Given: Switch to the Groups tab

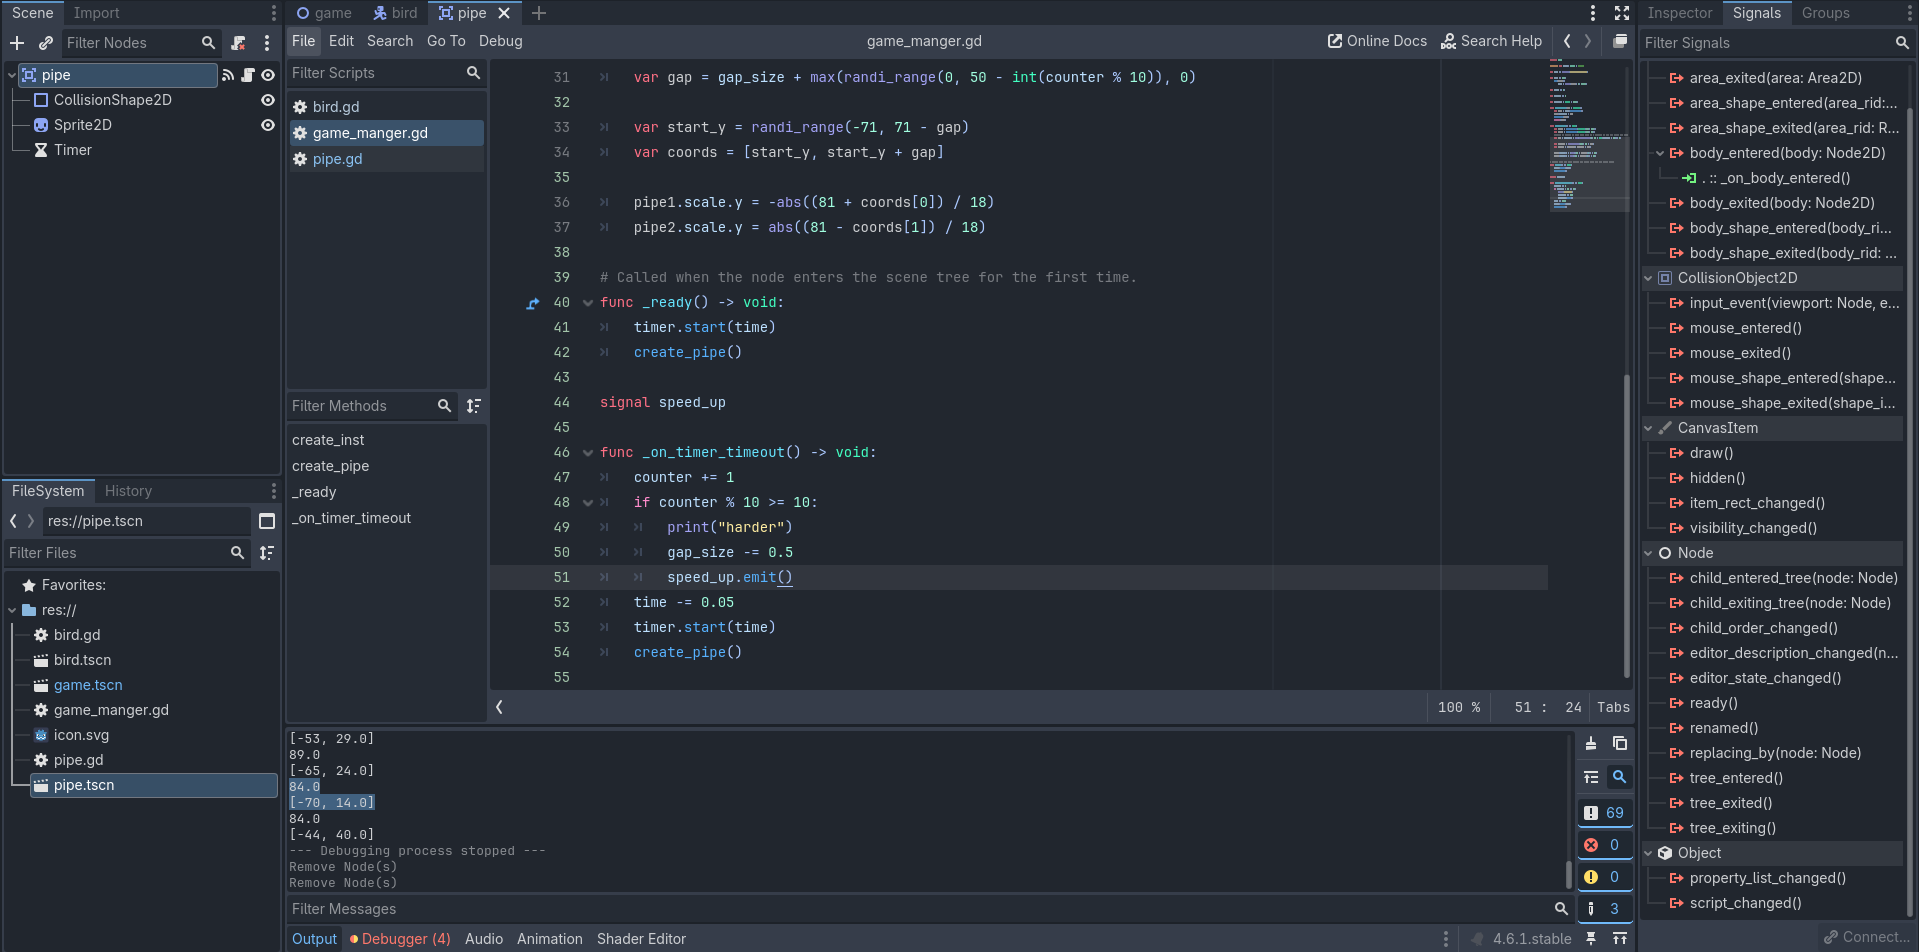Looking at the screenshot, I should point(1825,13).
